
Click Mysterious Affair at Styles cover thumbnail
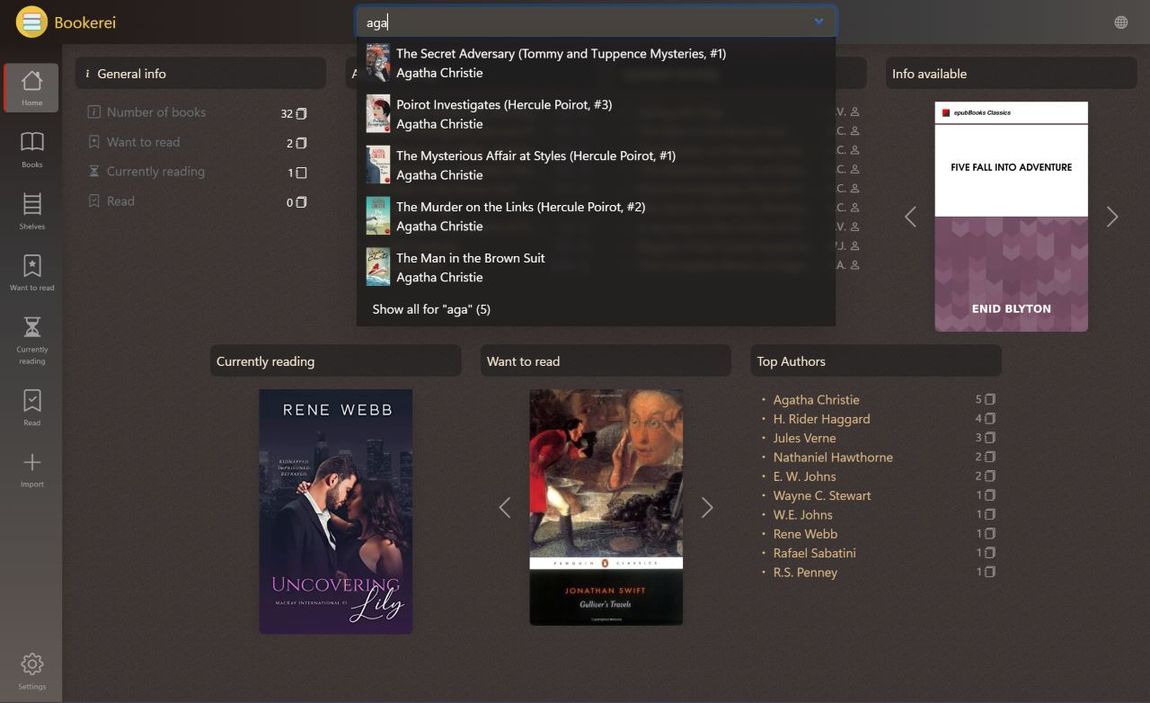[378, 164]
